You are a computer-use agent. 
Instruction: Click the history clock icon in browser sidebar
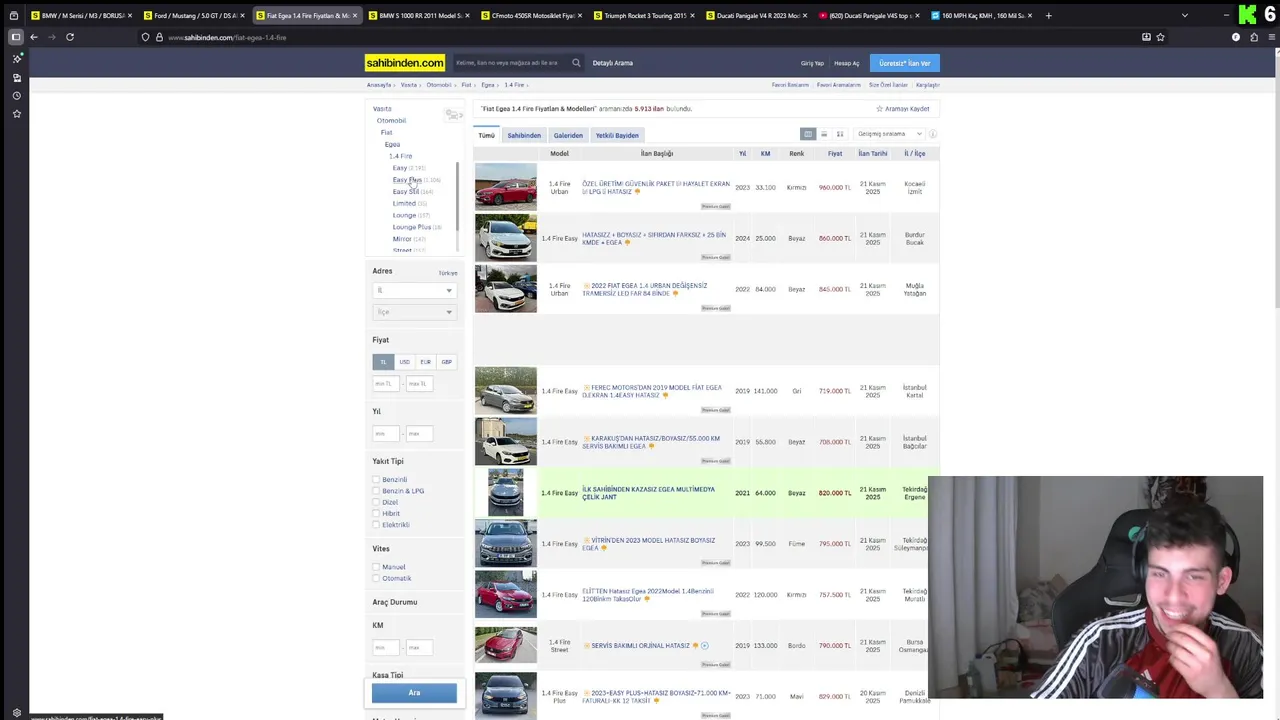(16, 96)
